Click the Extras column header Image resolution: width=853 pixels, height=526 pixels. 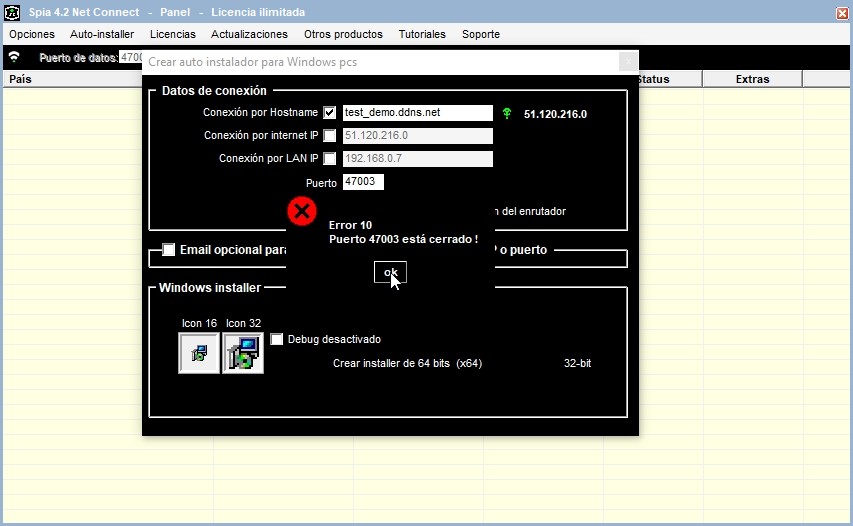[752, 79]
